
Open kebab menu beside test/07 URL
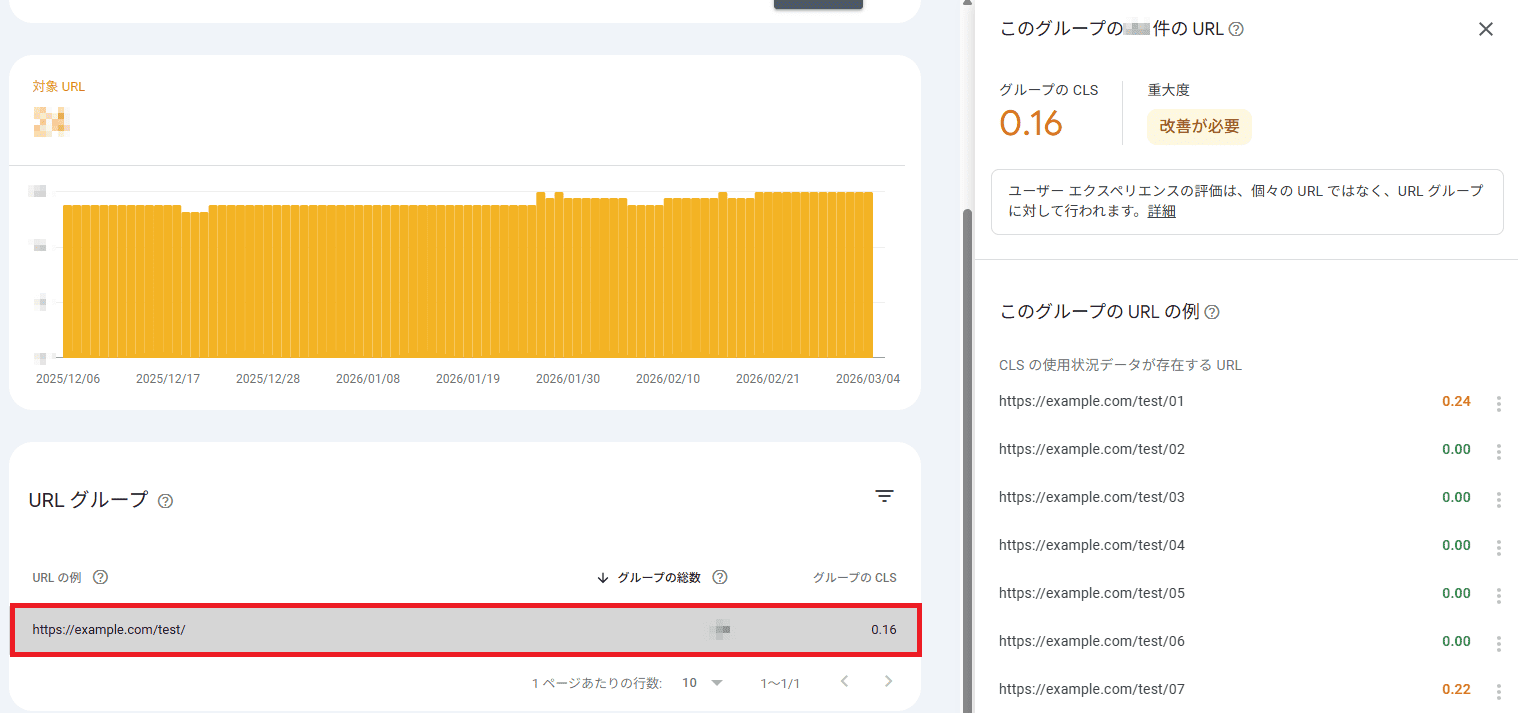click(x=1499, y=692)
